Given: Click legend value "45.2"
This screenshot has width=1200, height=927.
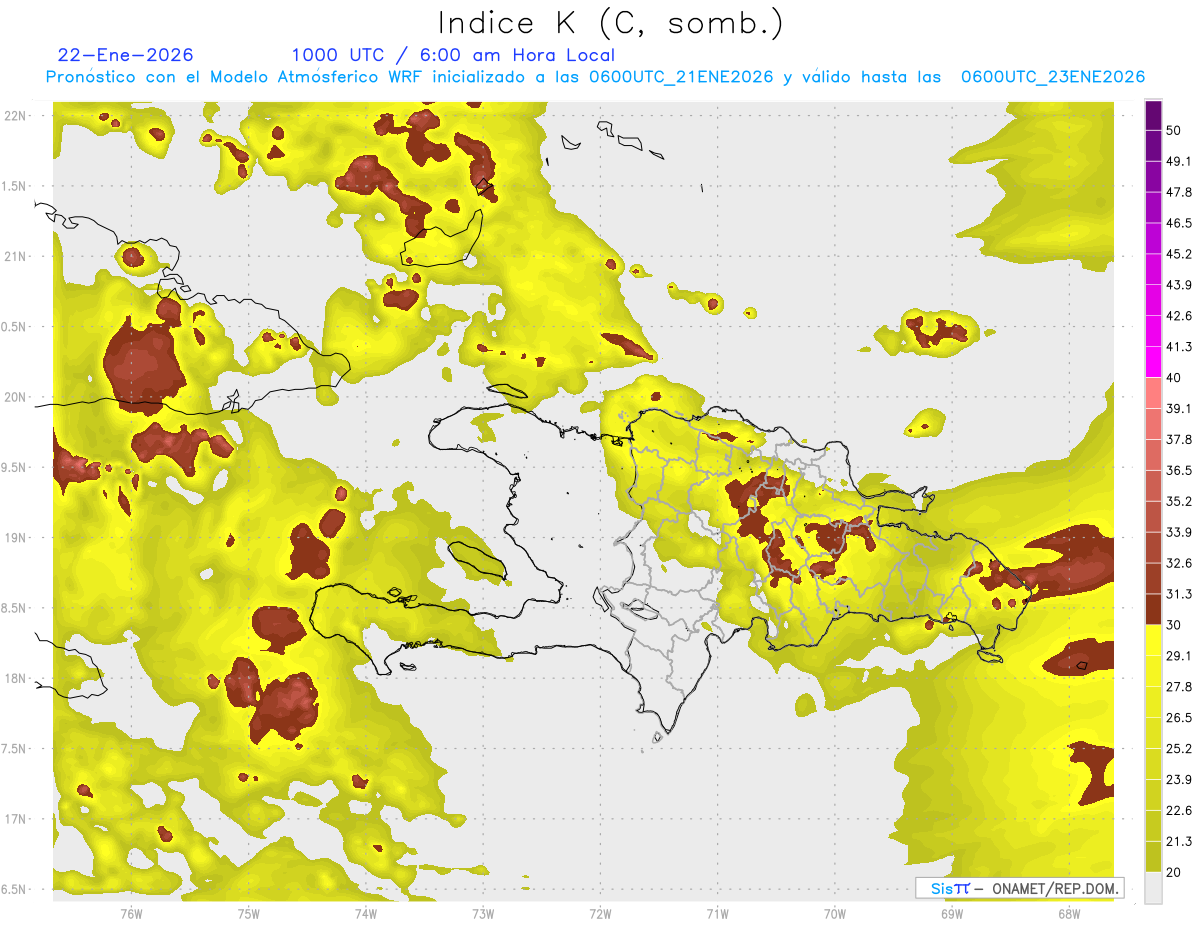Looking at the screenshot, I should coord(1178,254).
